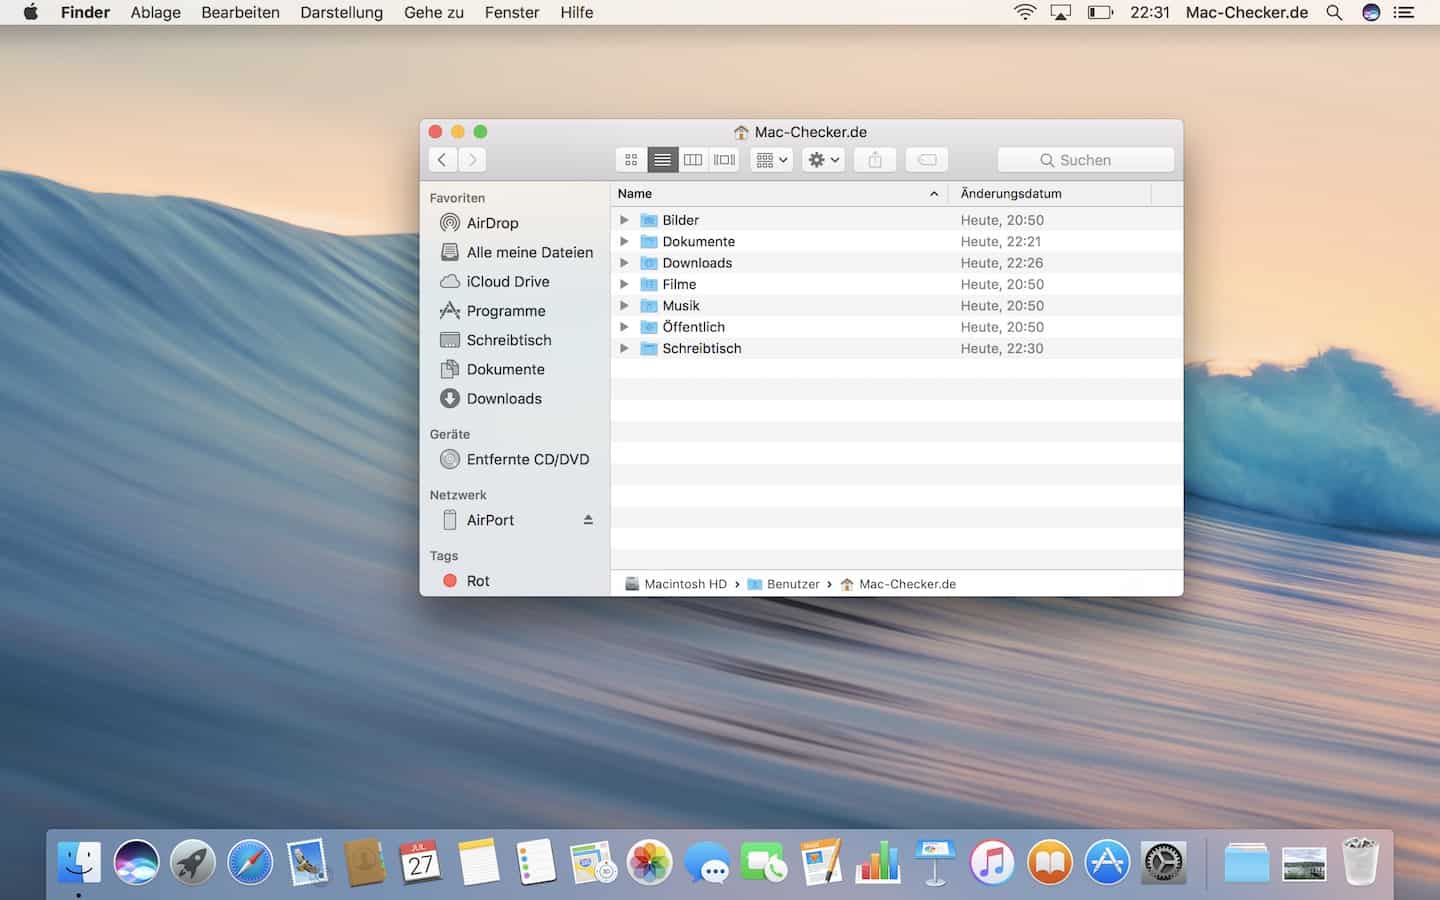Viewport: 1440px width, 900px height.
Task: Switch to column view
Action: click(693, 160)
